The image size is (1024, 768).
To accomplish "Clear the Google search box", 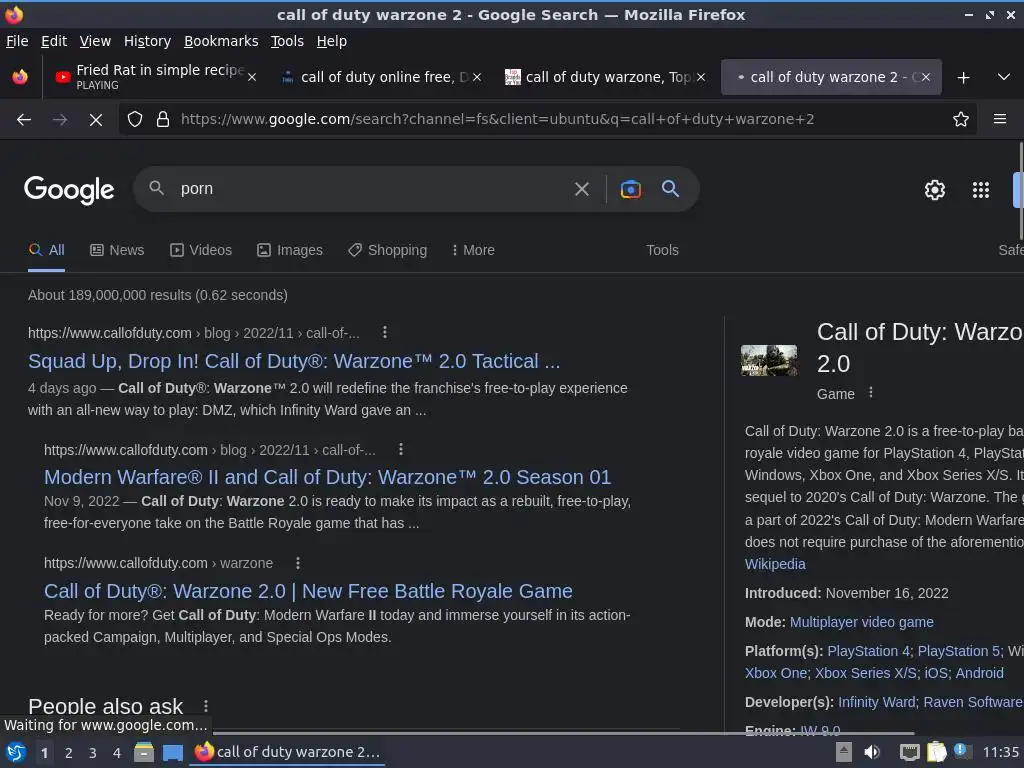I will tap(581, 189).
